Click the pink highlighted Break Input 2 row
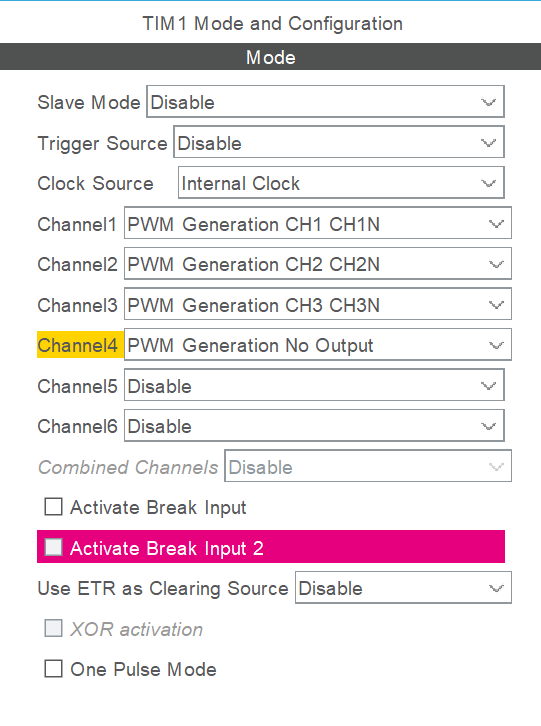The width and height of the screenshot is (541, 726). coord(271,547)
